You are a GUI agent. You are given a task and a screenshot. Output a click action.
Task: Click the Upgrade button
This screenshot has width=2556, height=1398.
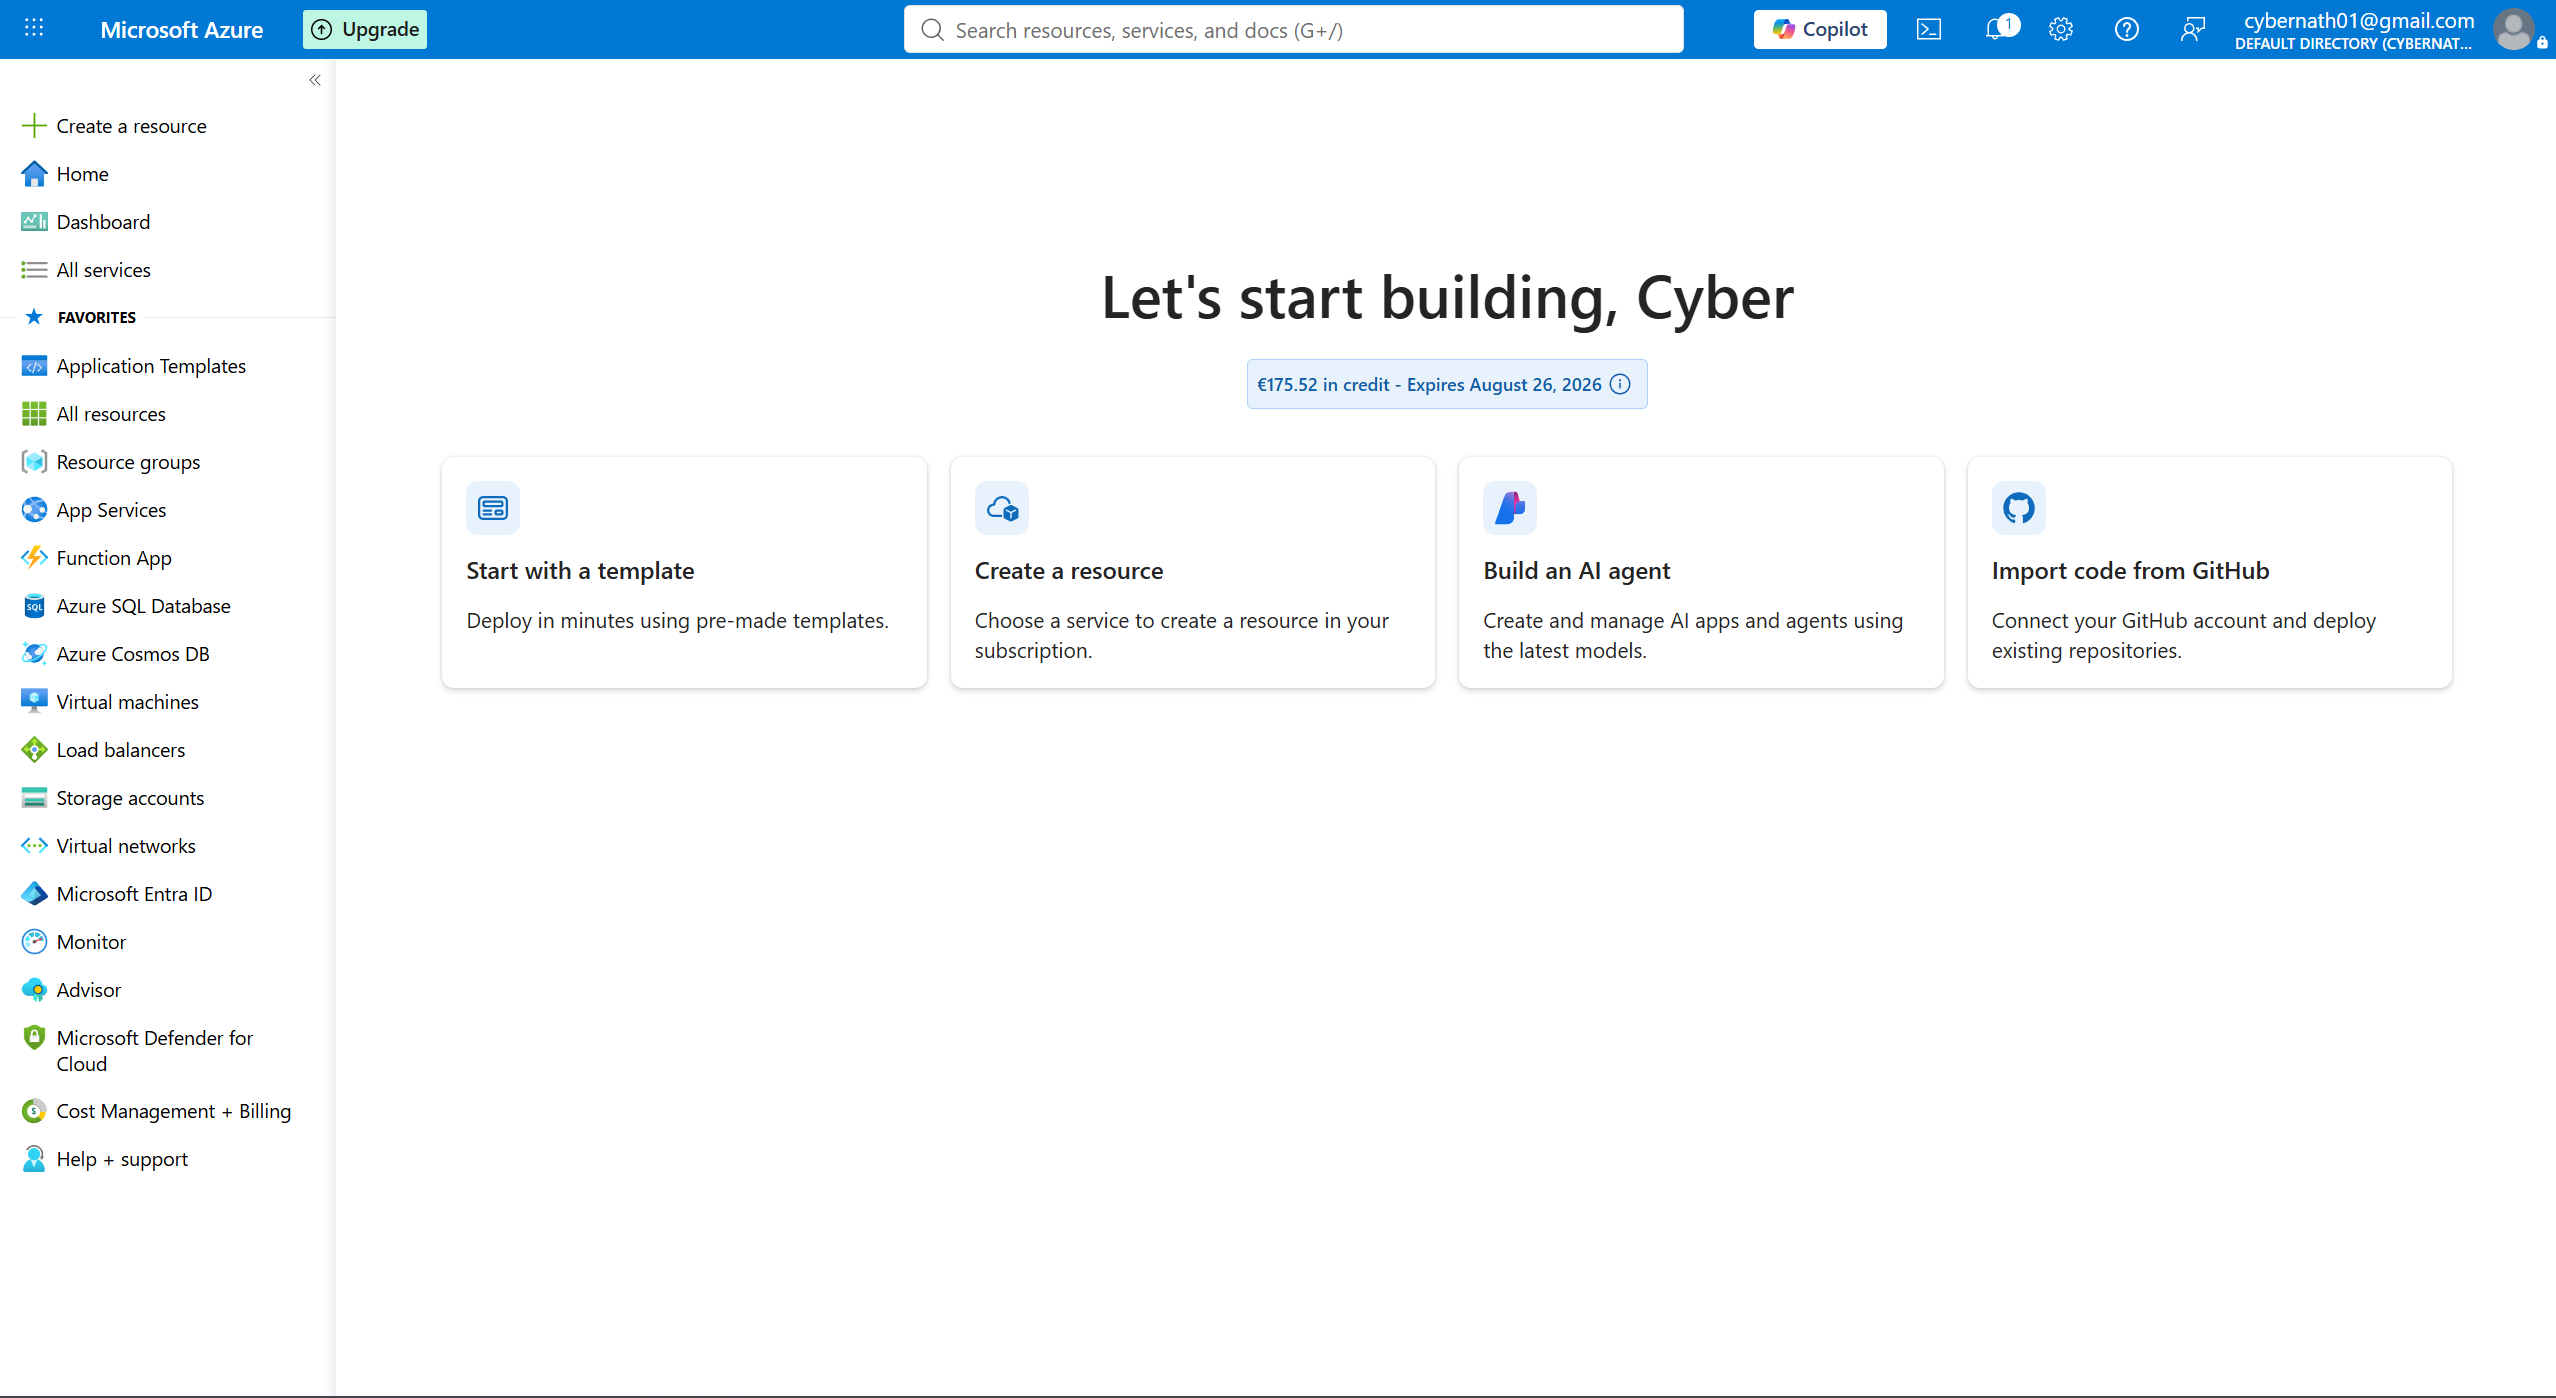(x=365, y=29)
